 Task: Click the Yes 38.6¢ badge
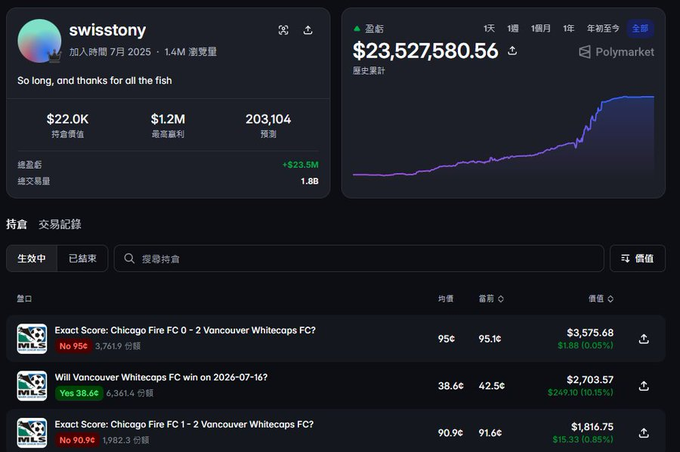coord(79,393)
